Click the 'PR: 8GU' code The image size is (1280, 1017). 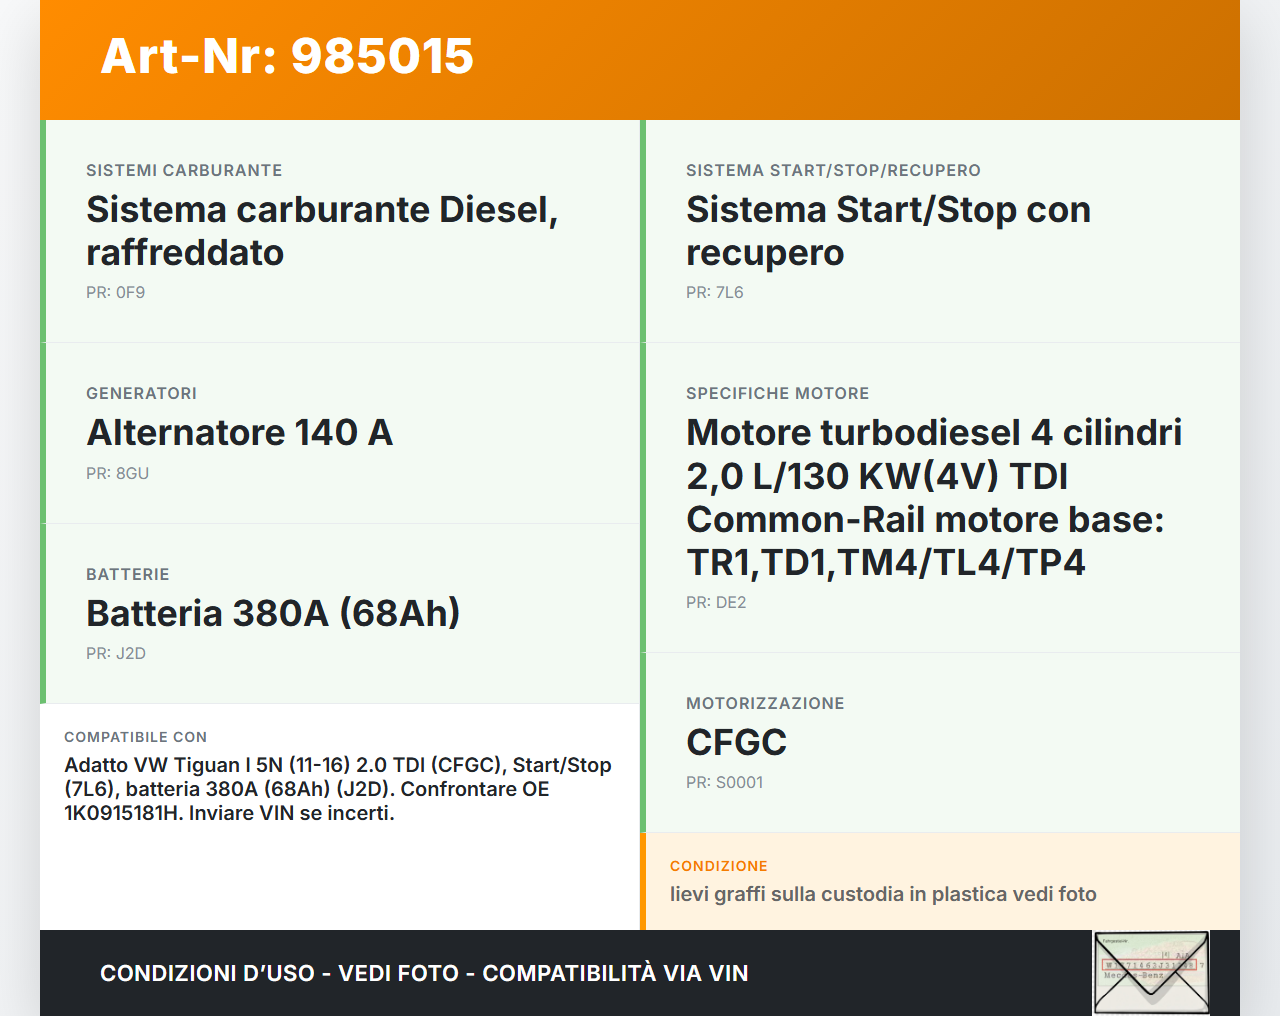(x=117, y=473)
